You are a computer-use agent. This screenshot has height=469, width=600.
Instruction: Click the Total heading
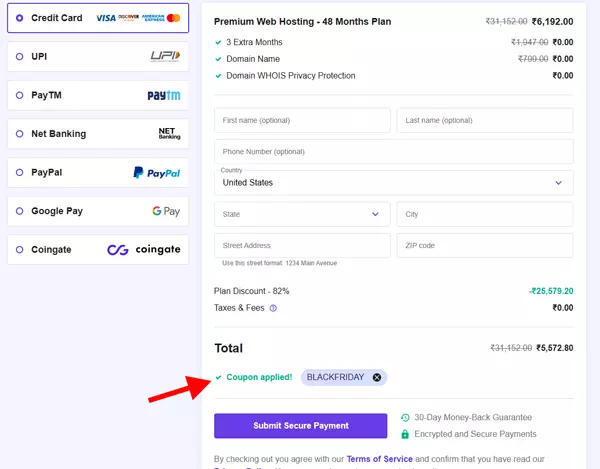tap(228, 348)
